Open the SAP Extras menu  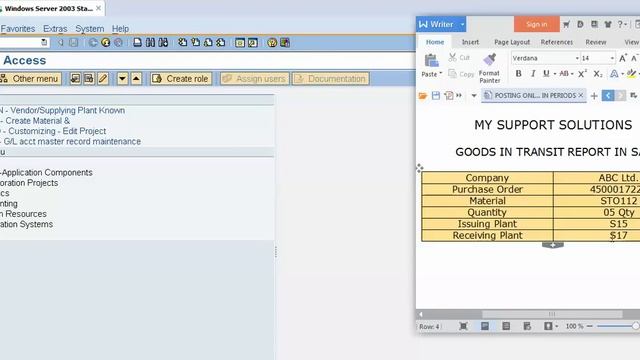coord(55,29)
